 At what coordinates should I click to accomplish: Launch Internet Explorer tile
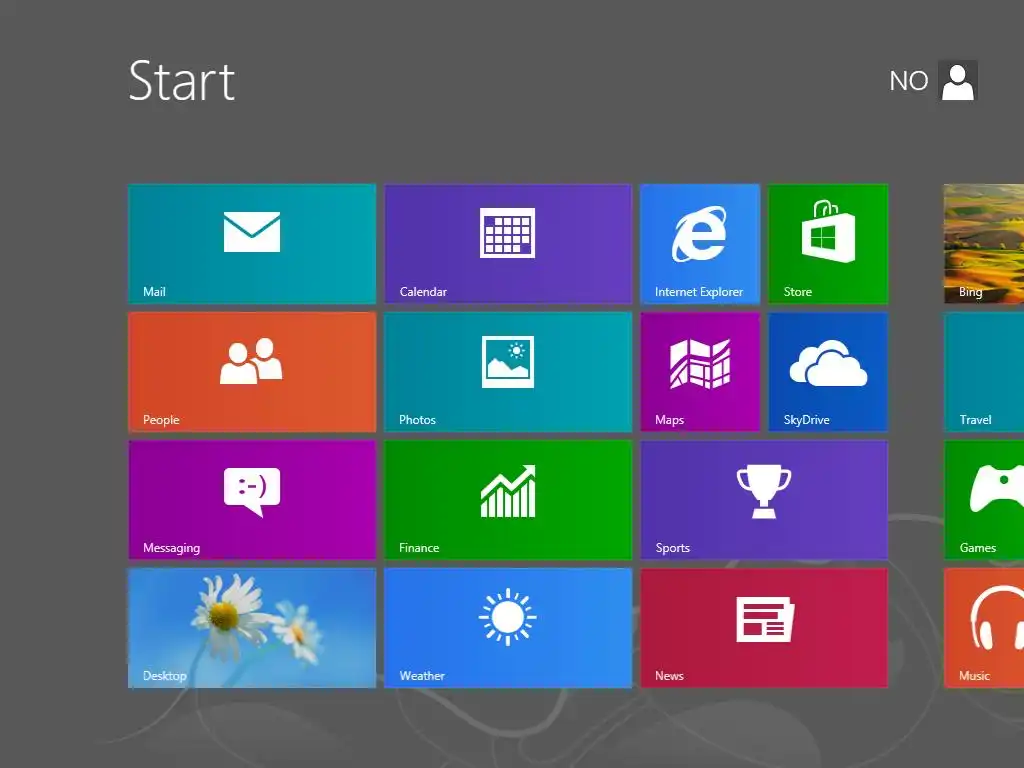pos(699,244)
